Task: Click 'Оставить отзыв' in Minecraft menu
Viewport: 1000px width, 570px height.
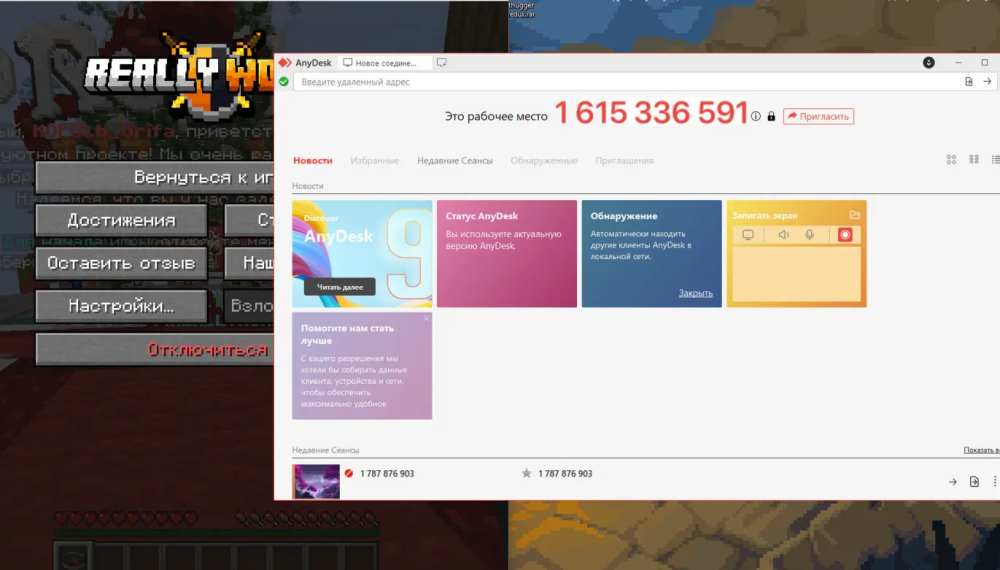Action: click(121, 263)
